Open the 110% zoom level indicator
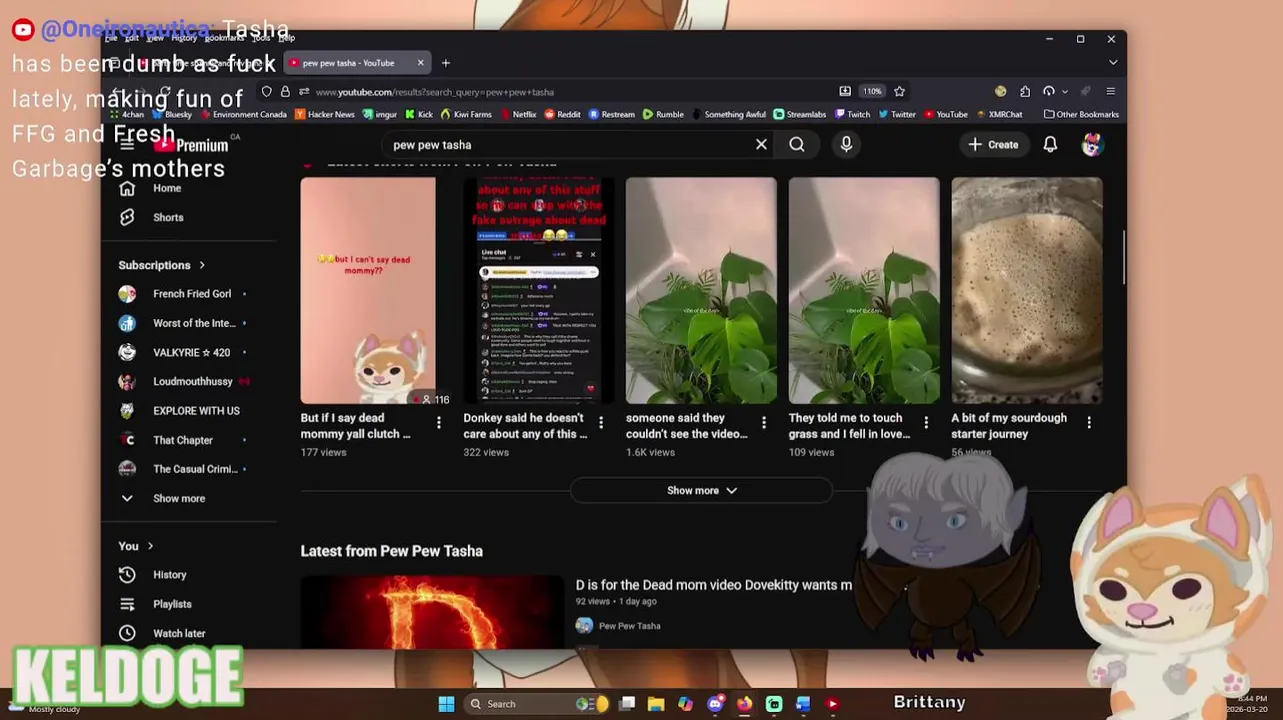1283x720 pixels. [x=873, y=91]
